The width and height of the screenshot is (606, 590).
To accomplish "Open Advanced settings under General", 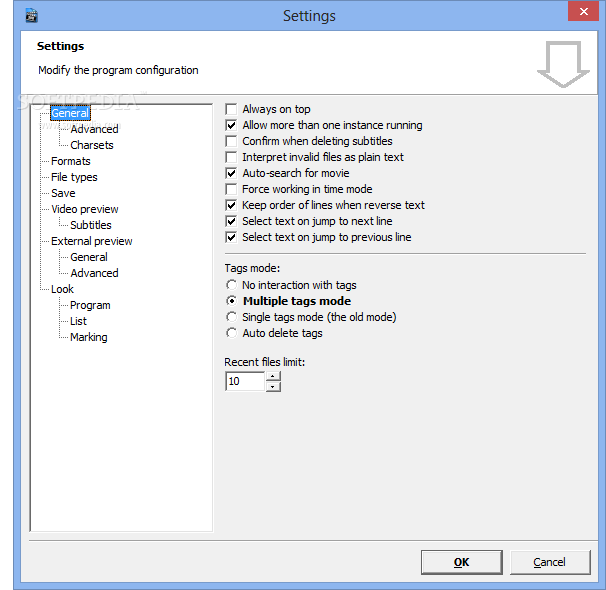I will tap(94, 129).
